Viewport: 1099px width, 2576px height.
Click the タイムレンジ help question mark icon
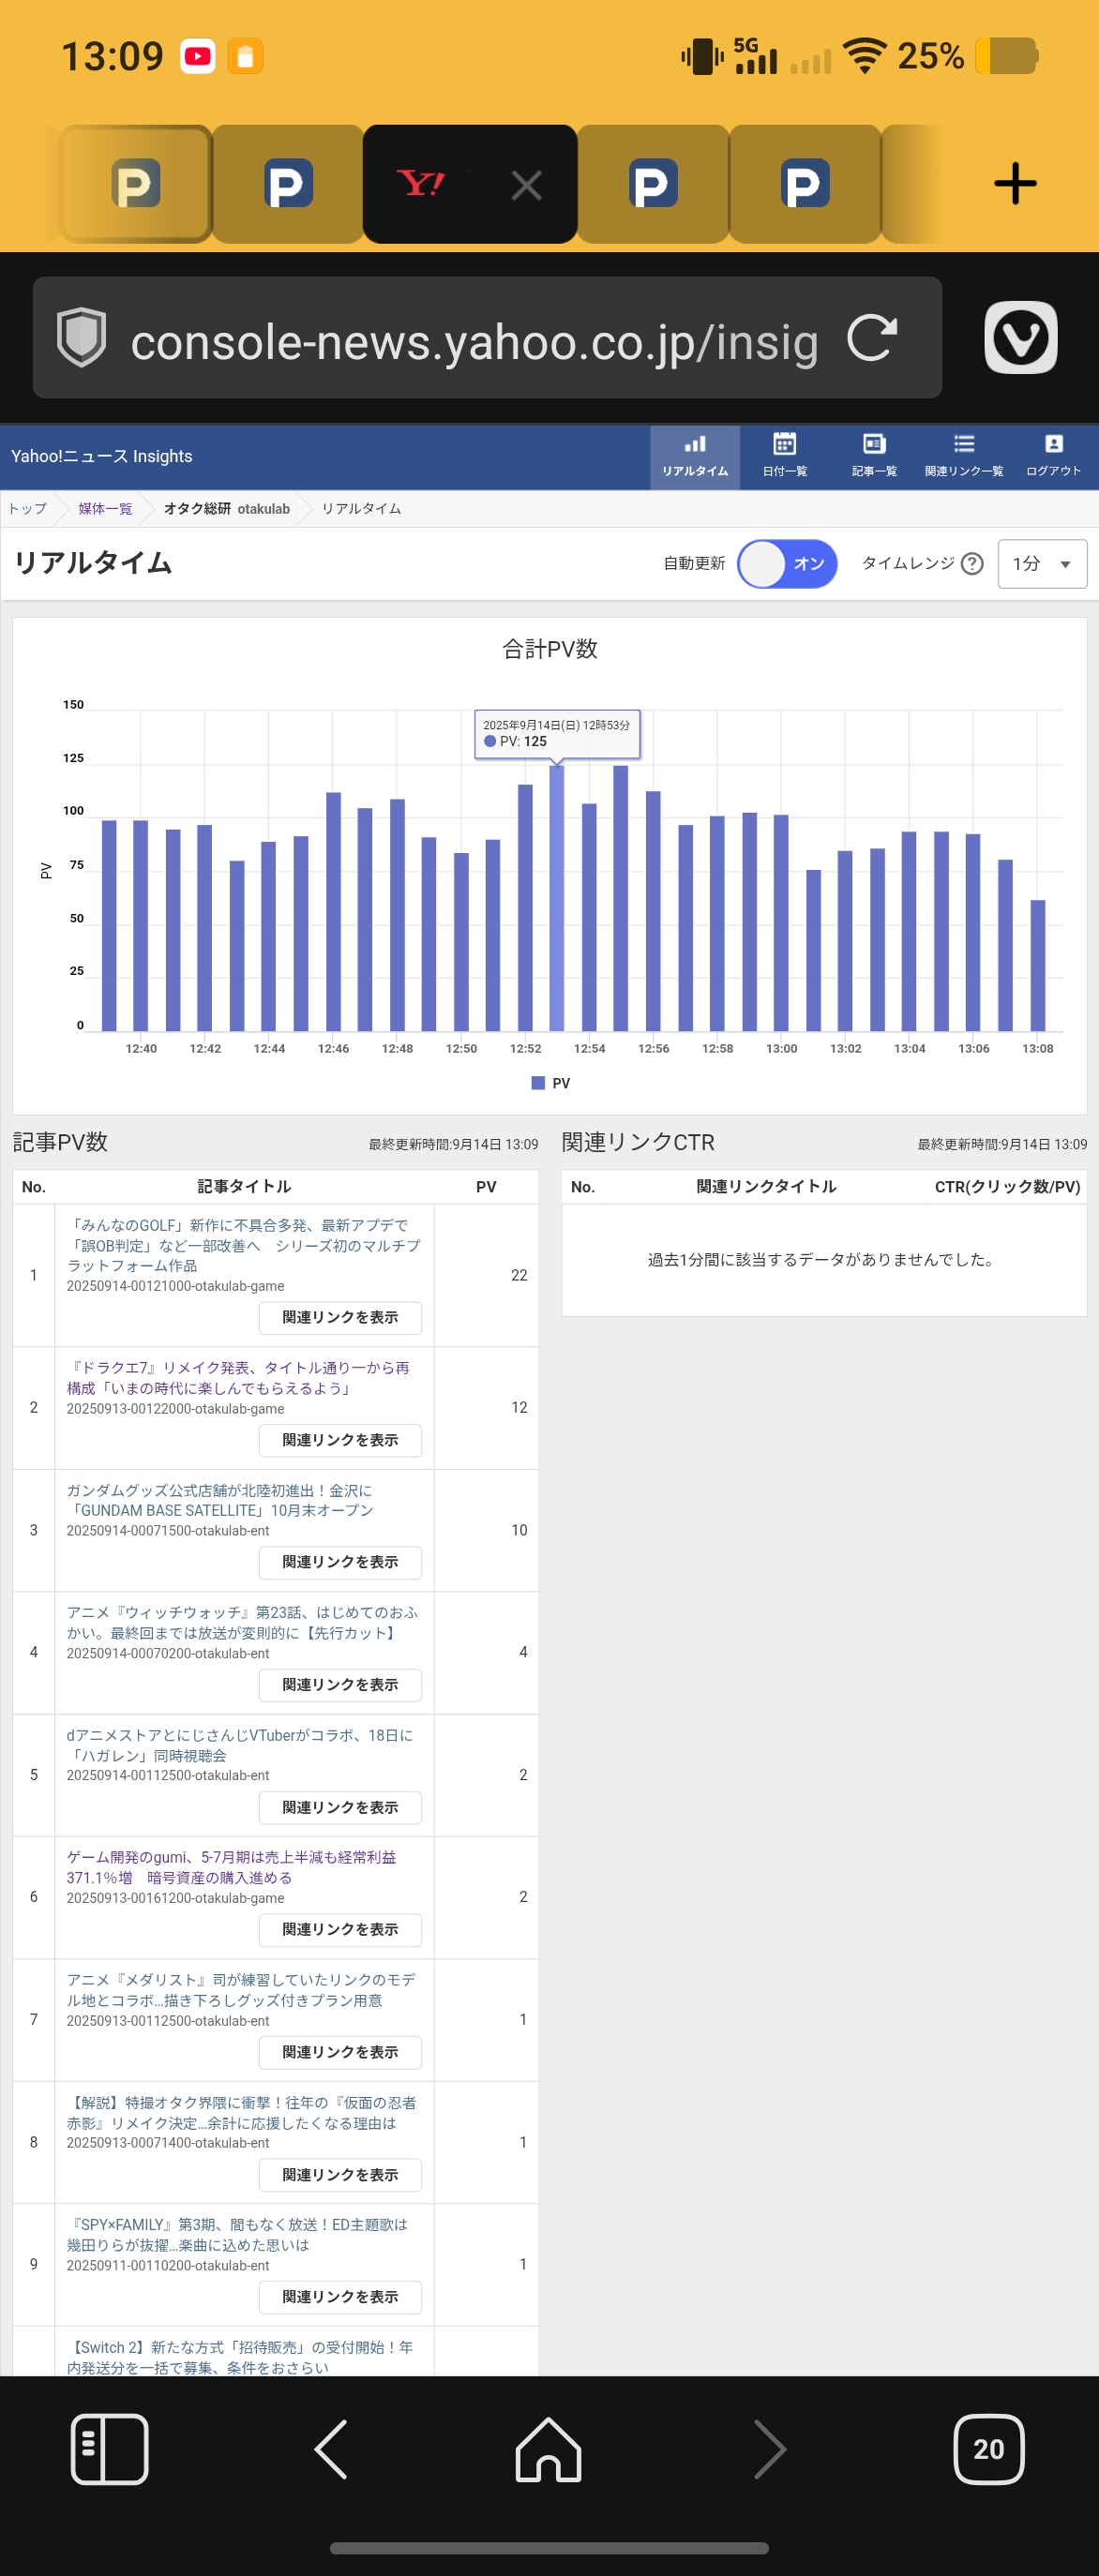(x=972, y=564)
